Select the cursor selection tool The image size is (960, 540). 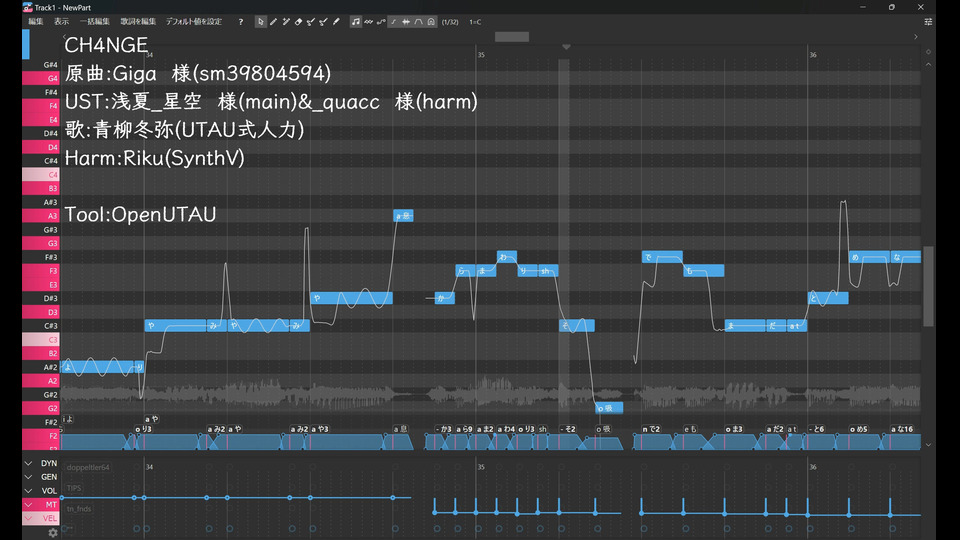coord(261,22)
